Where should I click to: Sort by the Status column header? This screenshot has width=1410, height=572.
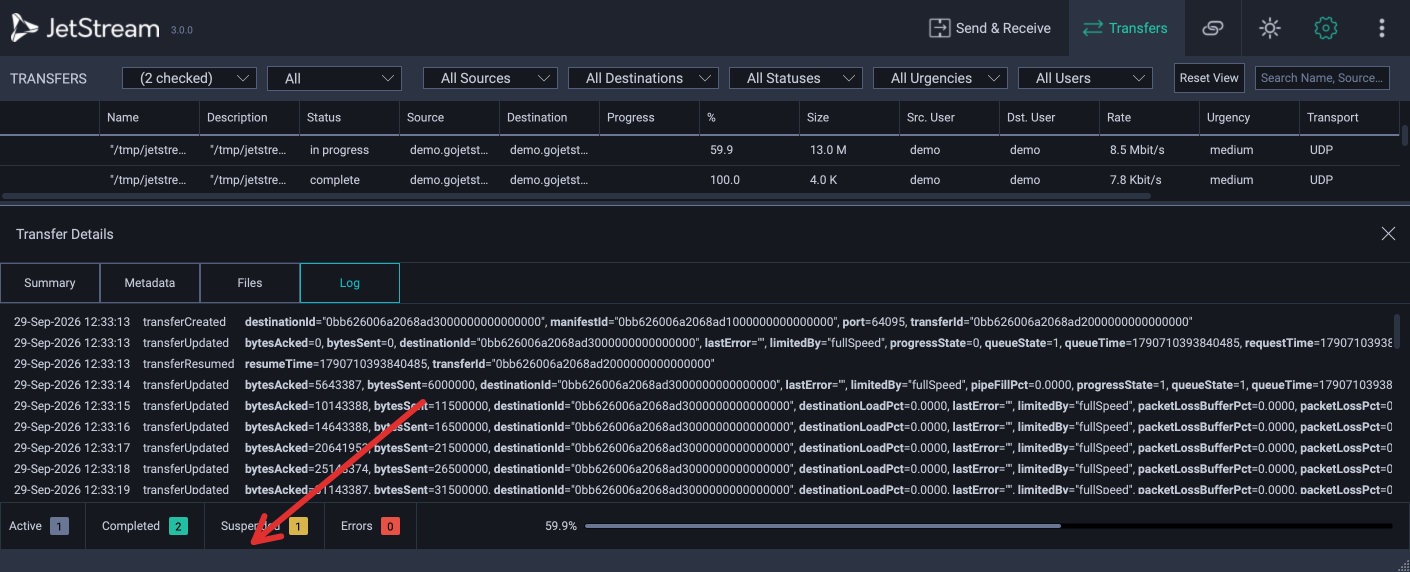pyautogui.click(x=350, y=117)
